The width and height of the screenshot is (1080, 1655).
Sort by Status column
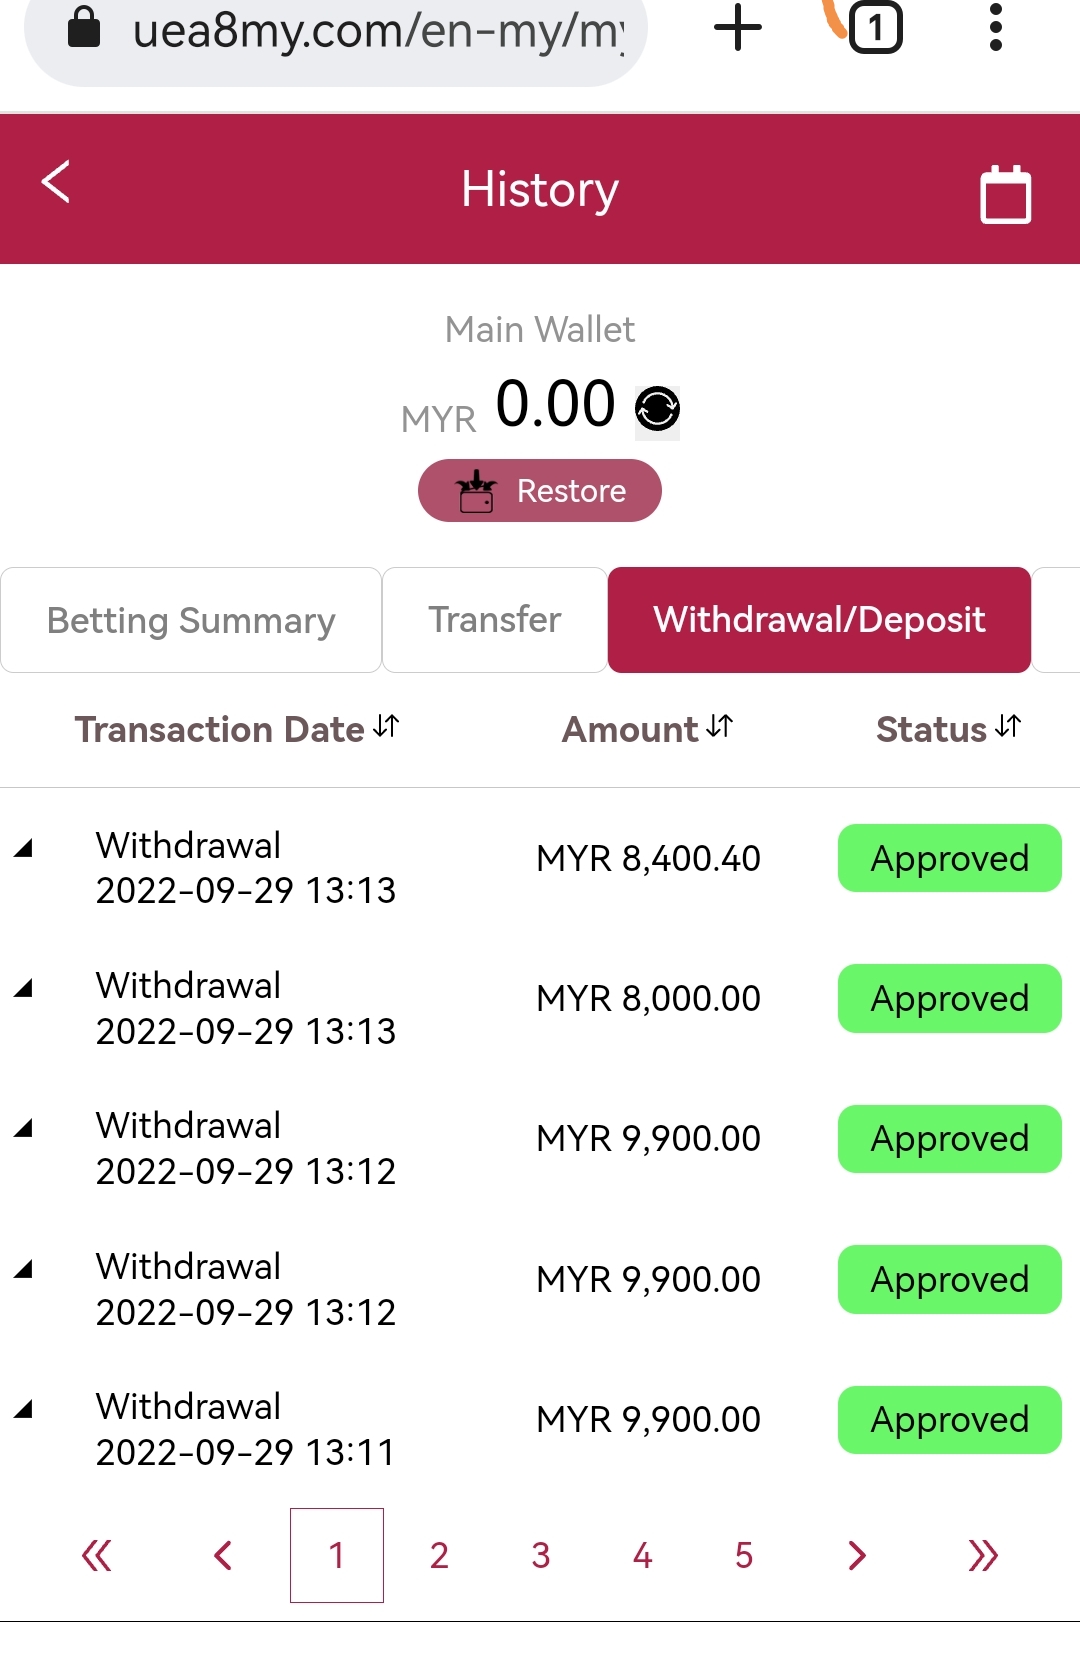tap(947, 729)
